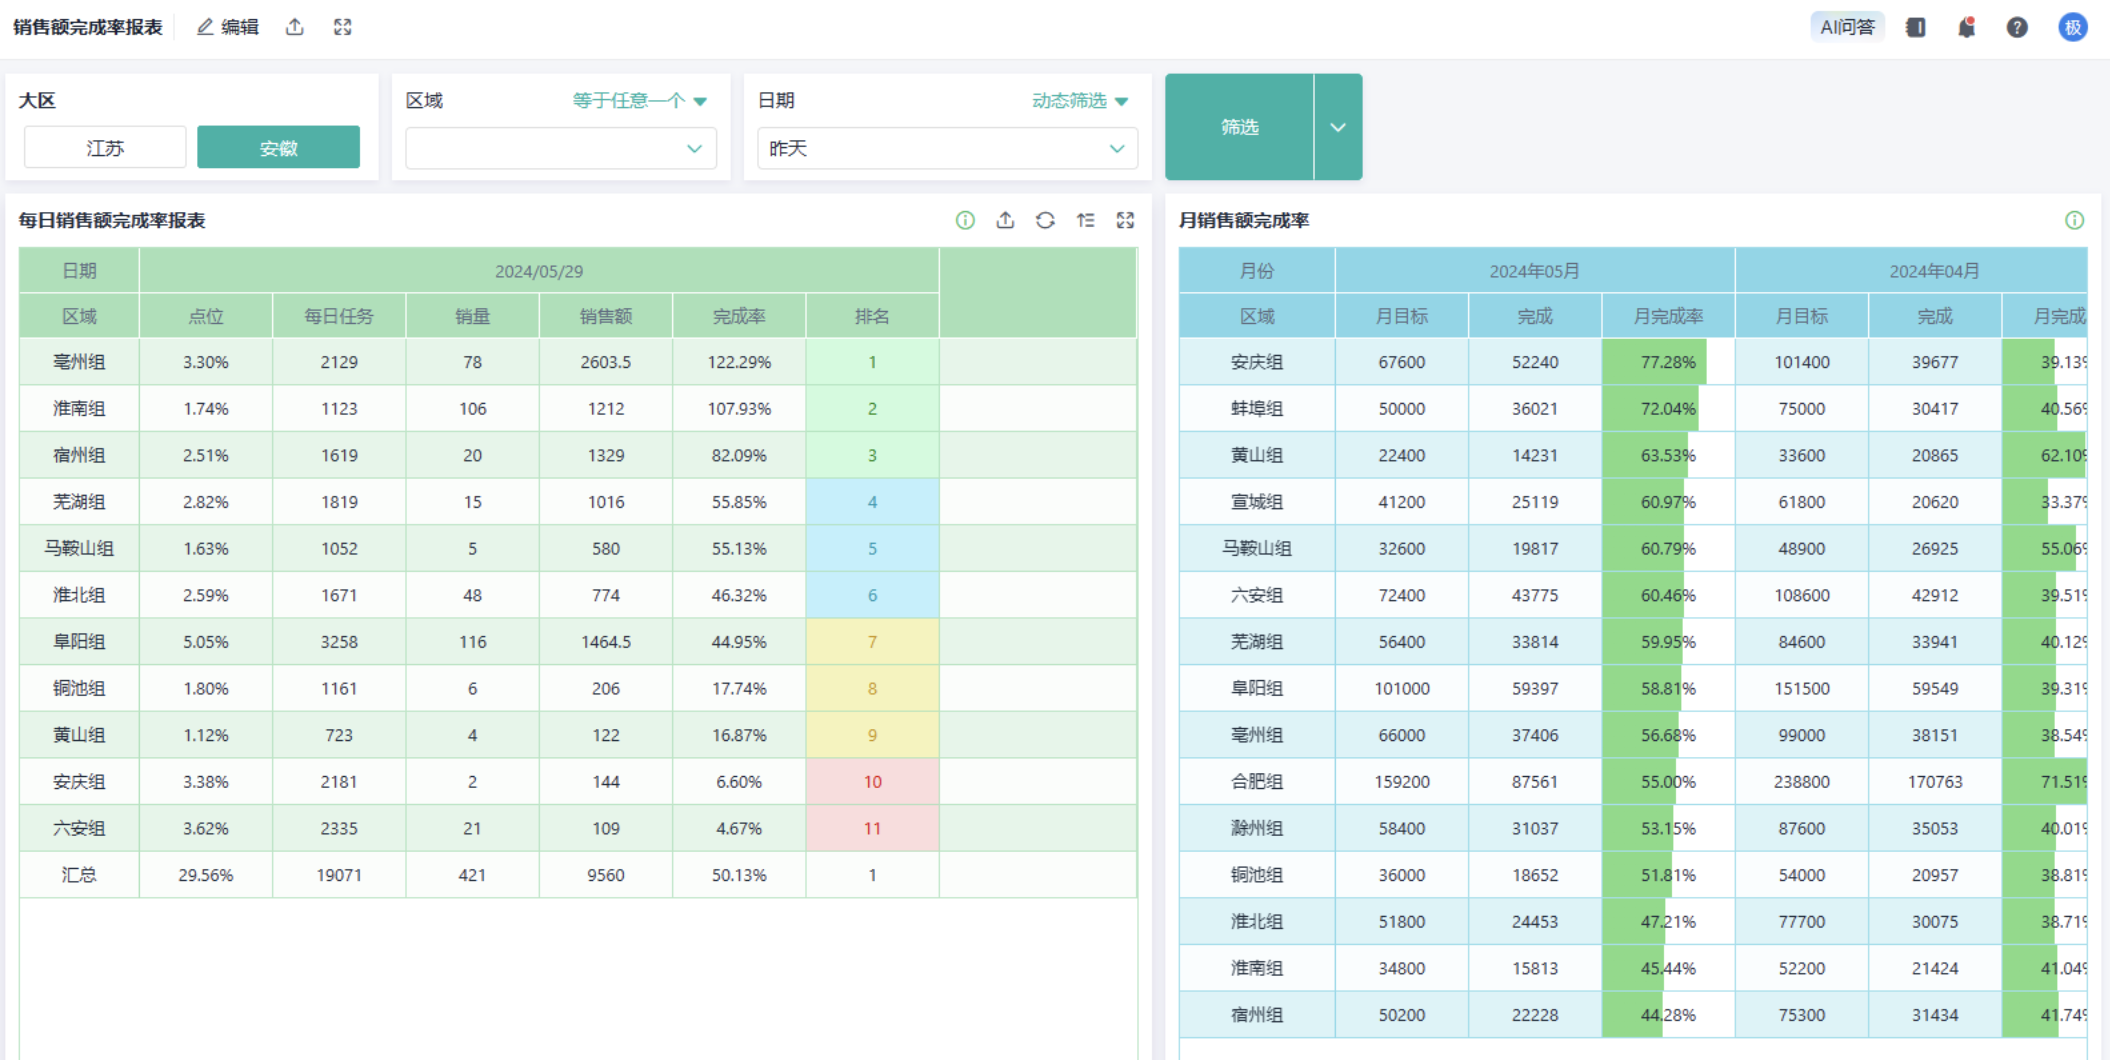Click the sort icon in daily report toolbar
The width and height of the screenshot is (2110, 1060).
click(1085, 220)
